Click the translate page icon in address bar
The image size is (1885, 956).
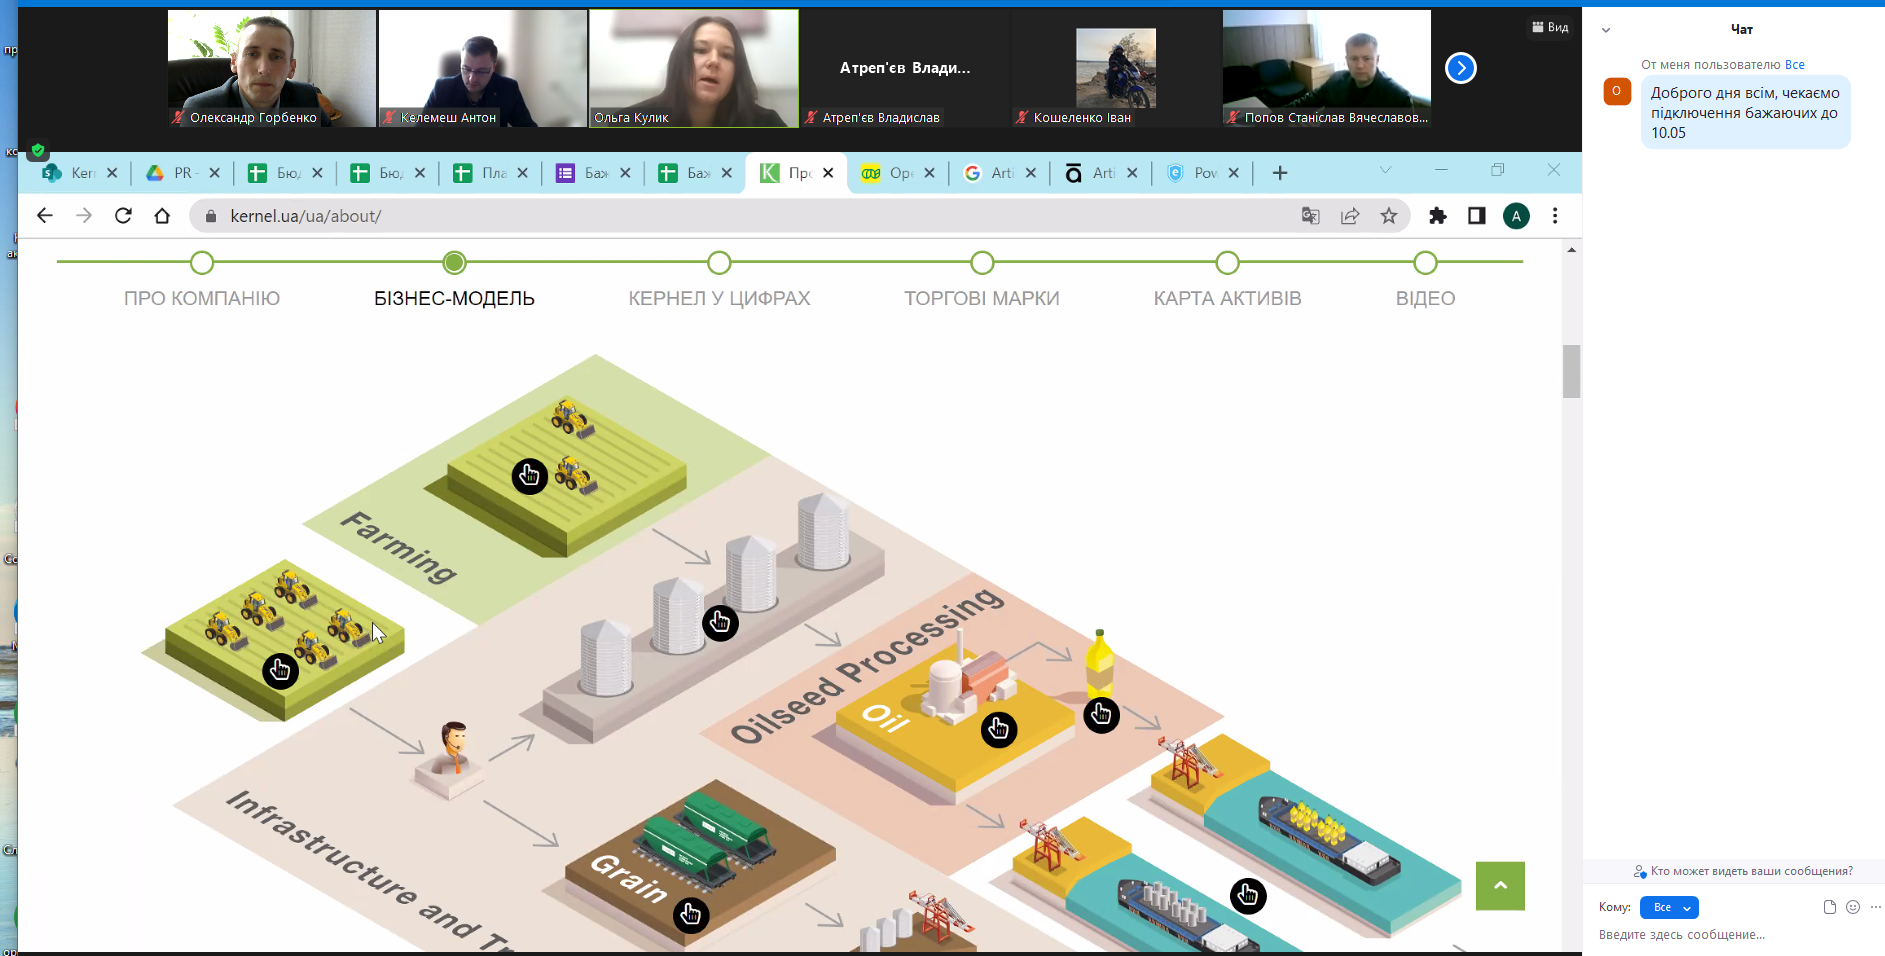(1310, 216)
